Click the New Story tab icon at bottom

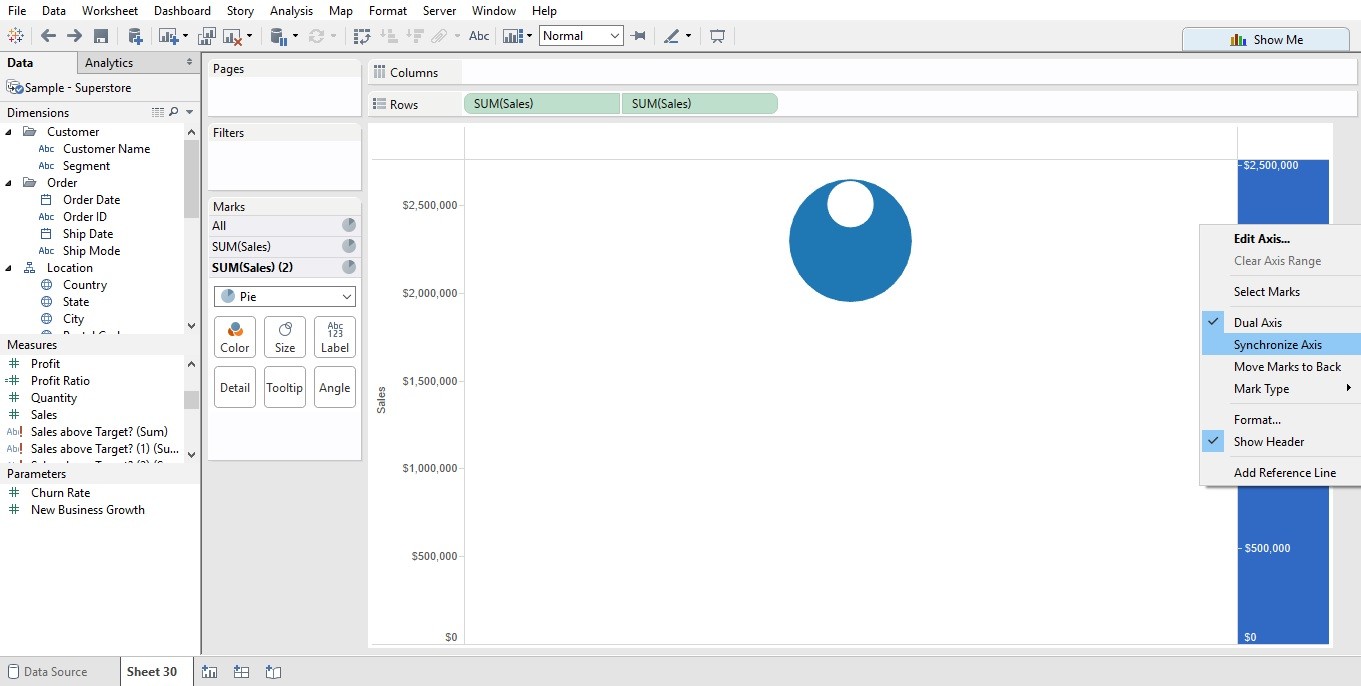pos(273,672)
